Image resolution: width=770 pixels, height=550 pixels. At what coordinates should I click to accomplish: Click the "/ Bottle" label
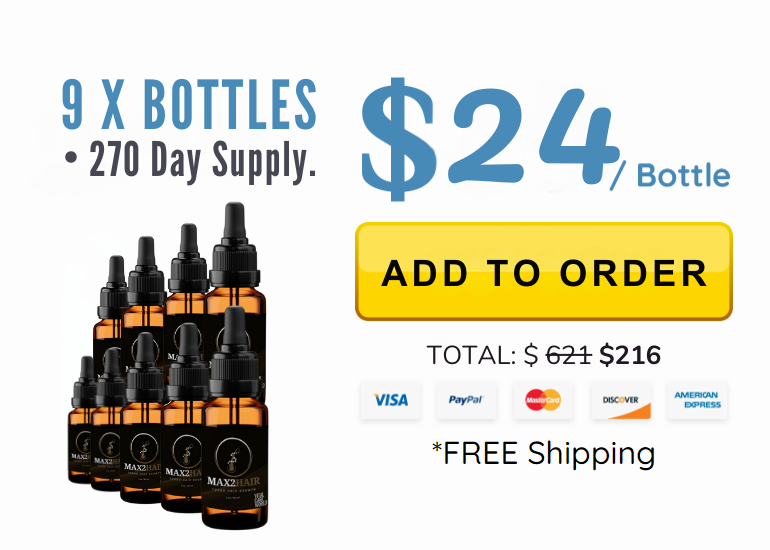coord(670,176)
